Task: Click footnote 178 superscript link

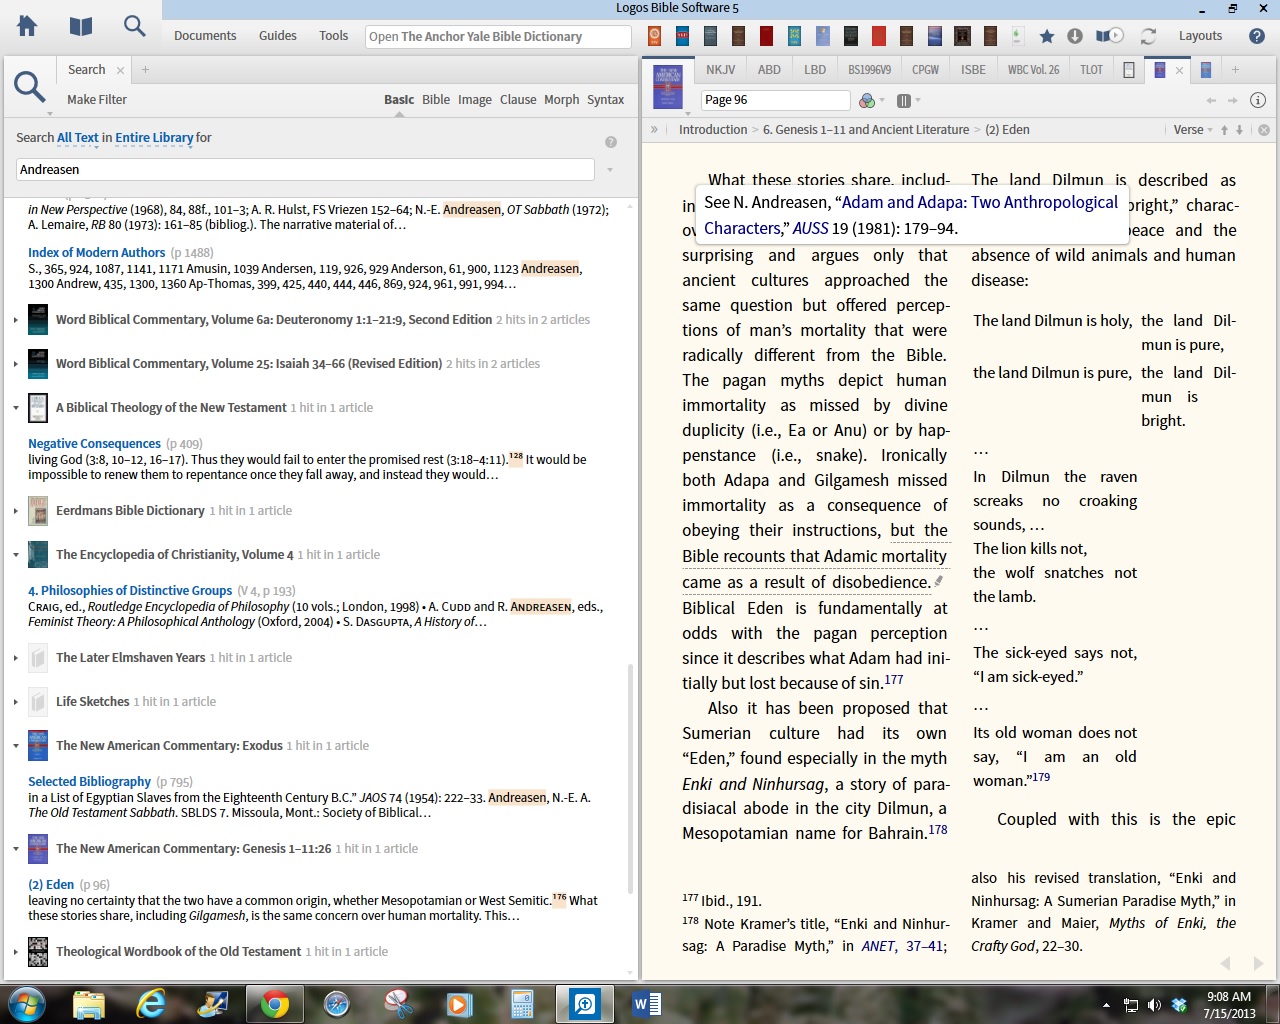Action: (x=938, y=830)
